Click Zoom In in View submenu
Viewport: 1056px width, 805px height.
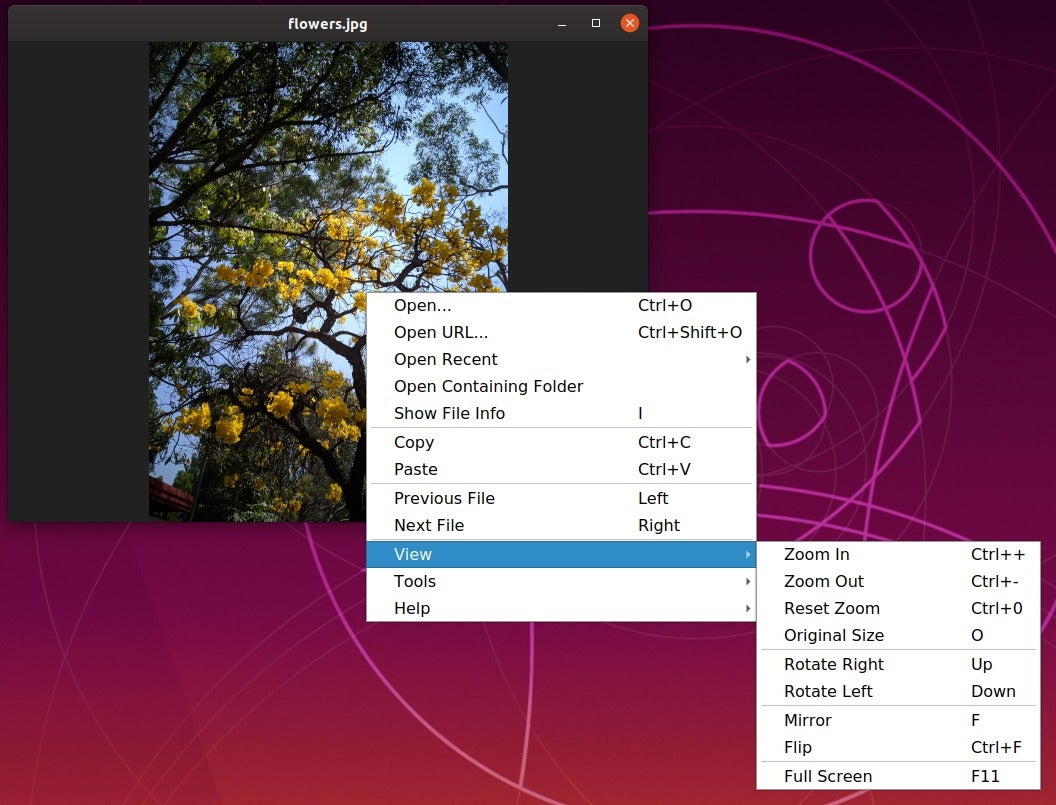point(817,555)
